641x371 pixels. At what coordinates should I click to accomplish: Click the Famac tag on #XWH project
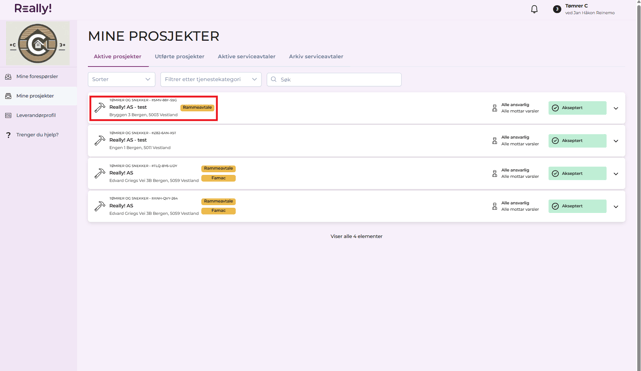point(218,211)
